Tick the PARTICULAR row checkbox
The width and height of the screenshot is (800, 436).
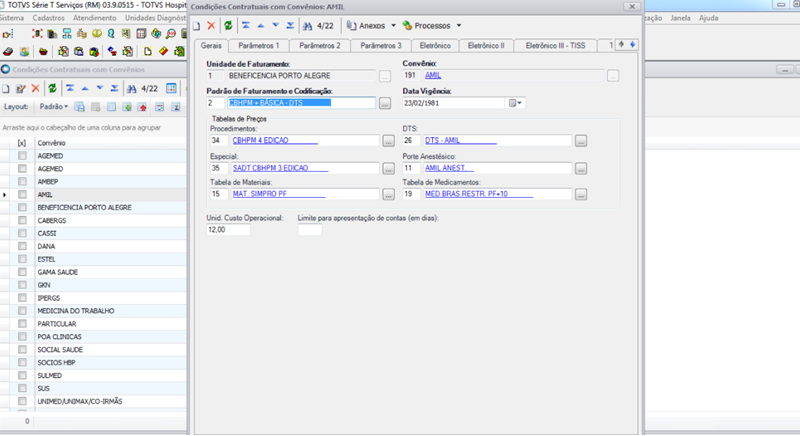[22, 324]
